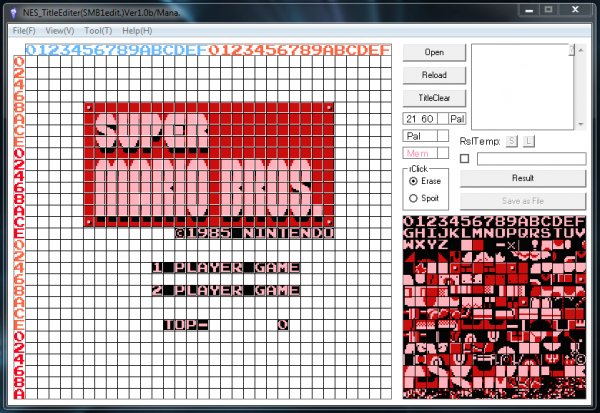Click the 'TOP-' text on the canvas

(186, 325)
